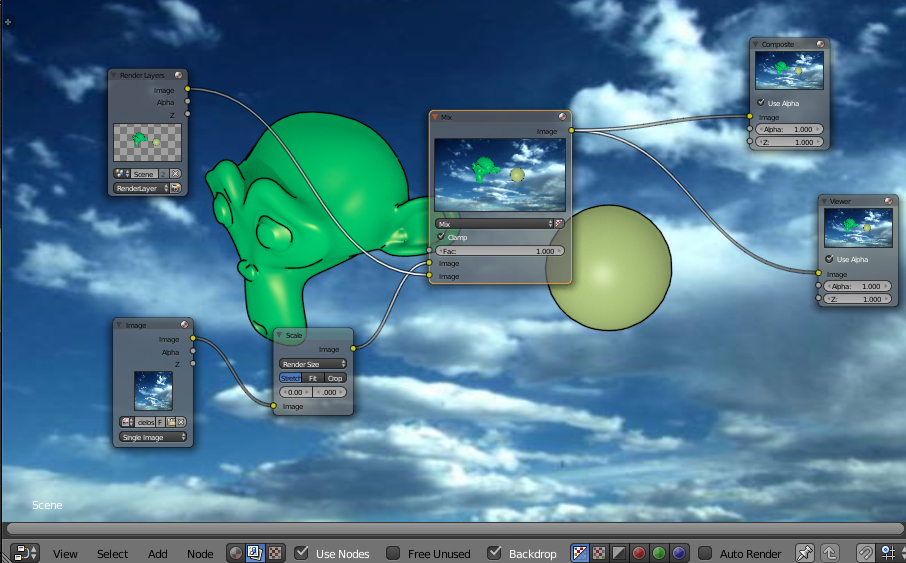
Task: Collapse the Mix node
Action: (x=435, y=117)
